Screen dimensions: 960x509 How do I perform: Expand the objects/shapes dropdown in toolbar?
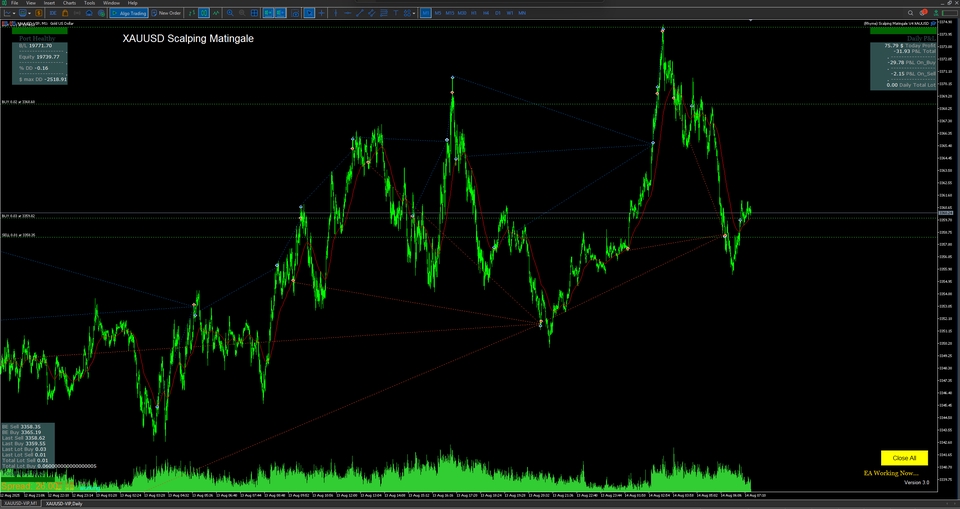tap(413, 13)
